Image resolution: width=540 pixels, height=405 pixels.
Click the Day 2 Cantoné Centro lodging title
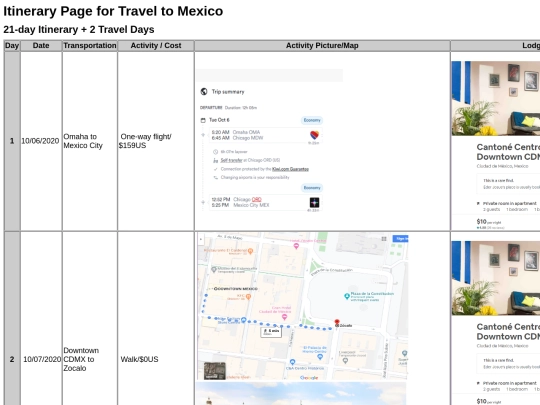click(508, 331)
